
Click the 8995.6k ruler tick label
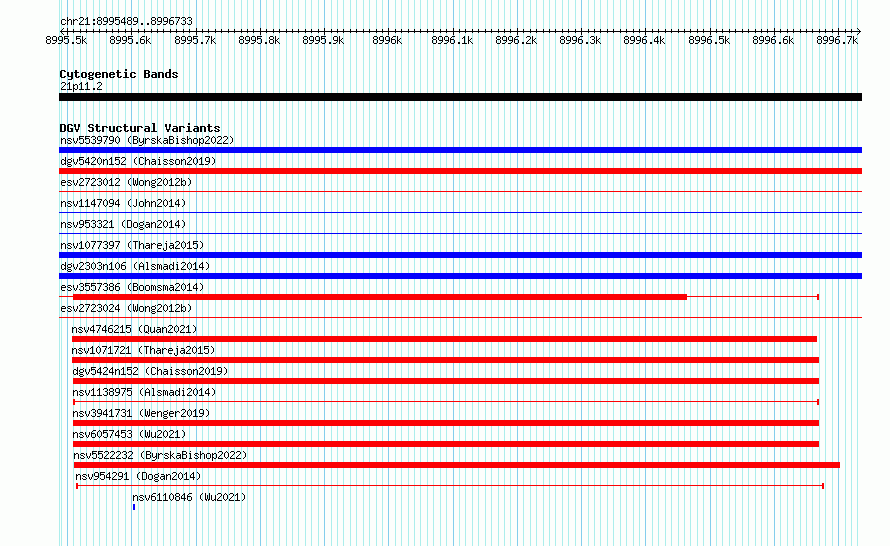[x=131, y=41]
